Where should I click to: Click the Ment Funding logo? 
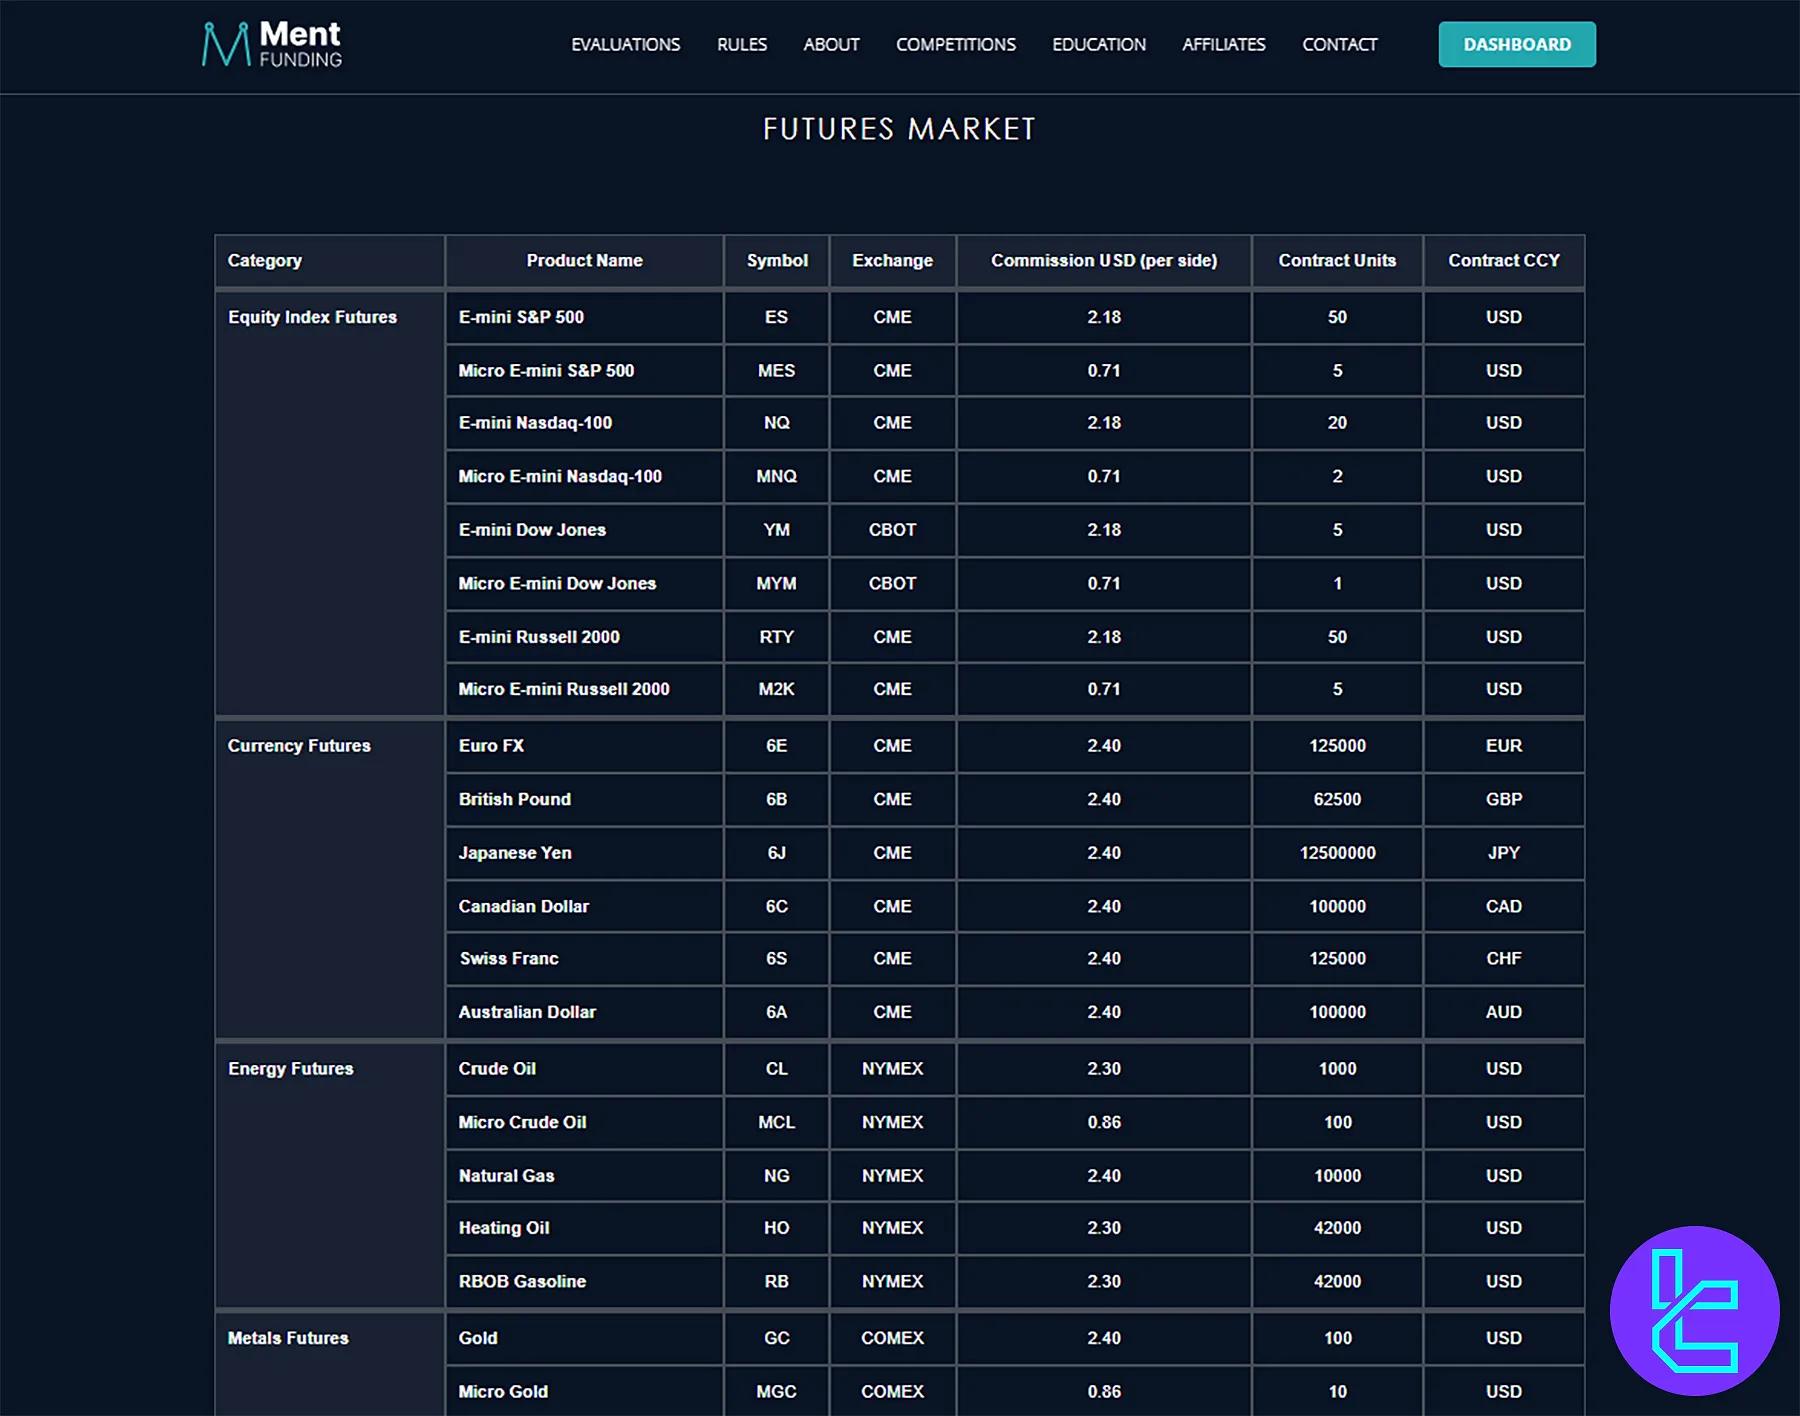pos(272,45)
